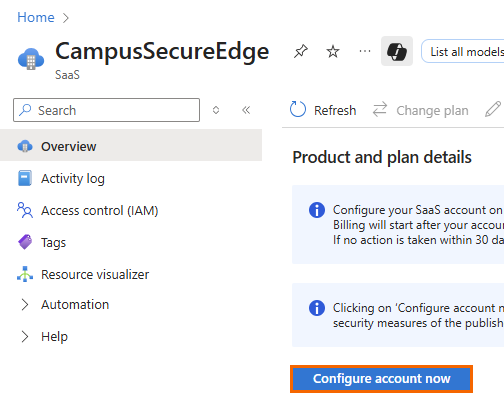
Task: Expand the Automation section
Action: [25, 304]
